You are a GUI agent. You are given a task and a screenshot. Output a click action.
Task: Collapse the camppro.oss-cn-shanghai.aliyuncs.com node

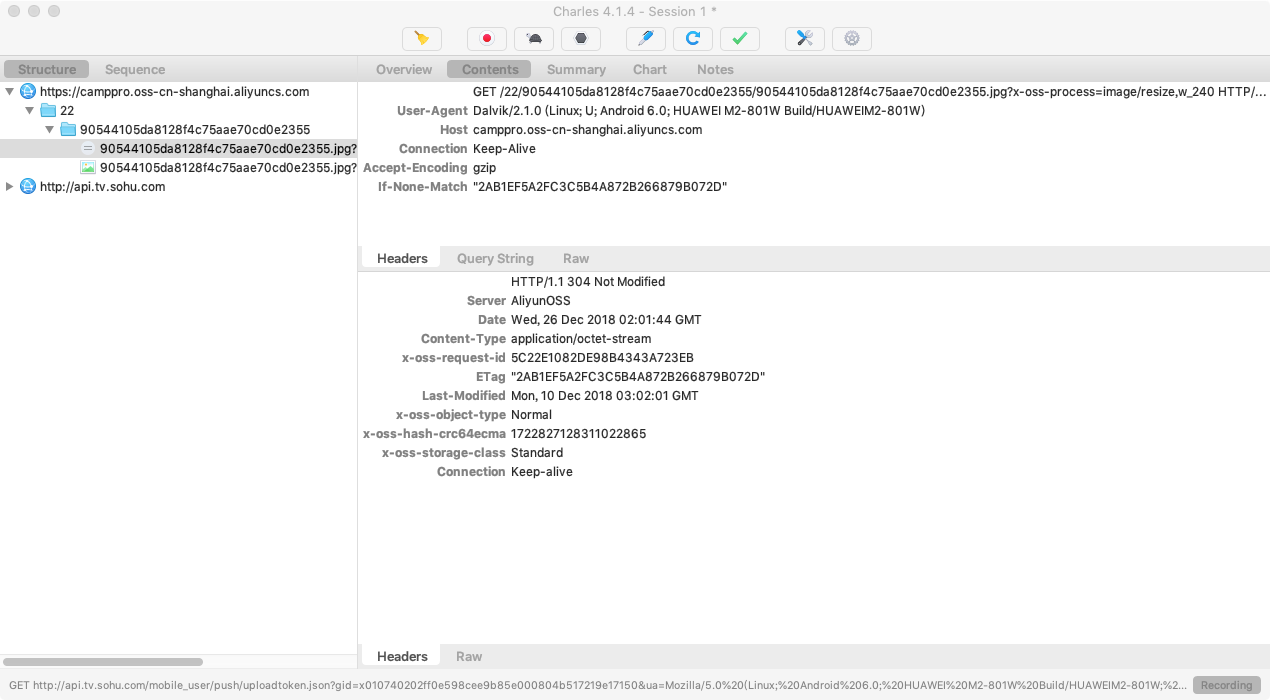click(10, 90)
